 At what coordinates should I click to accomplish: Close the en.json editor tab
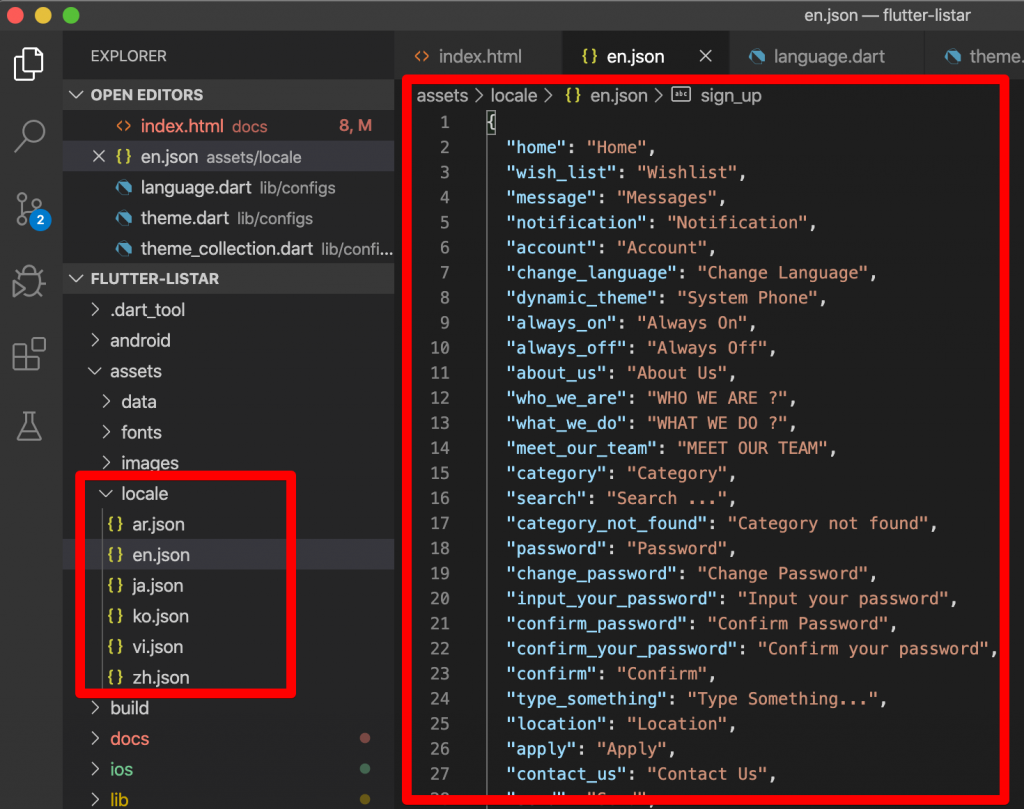(706, 56)
